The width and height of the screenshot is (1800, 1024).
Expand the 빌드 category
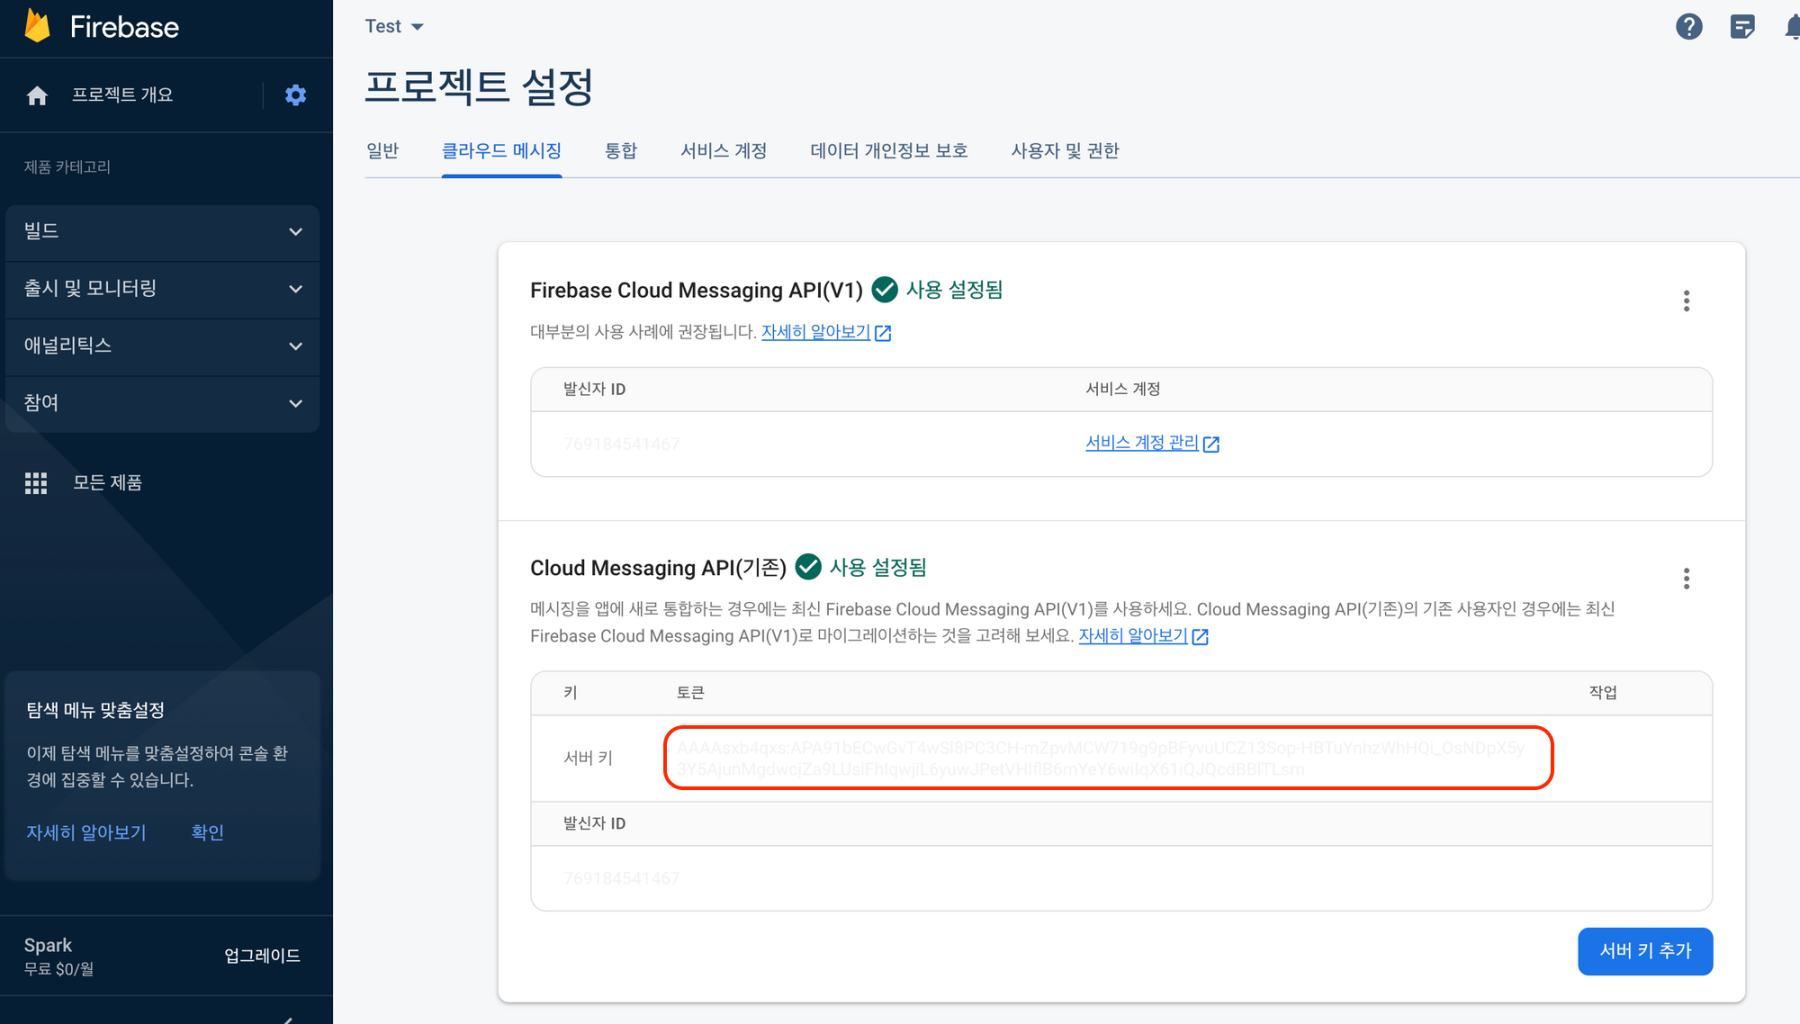(x=162, y=232)
